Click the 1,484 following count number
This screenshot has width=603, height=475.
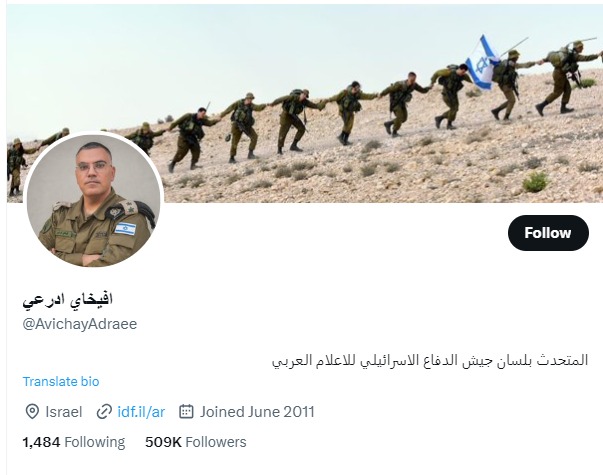coord(41,442)
